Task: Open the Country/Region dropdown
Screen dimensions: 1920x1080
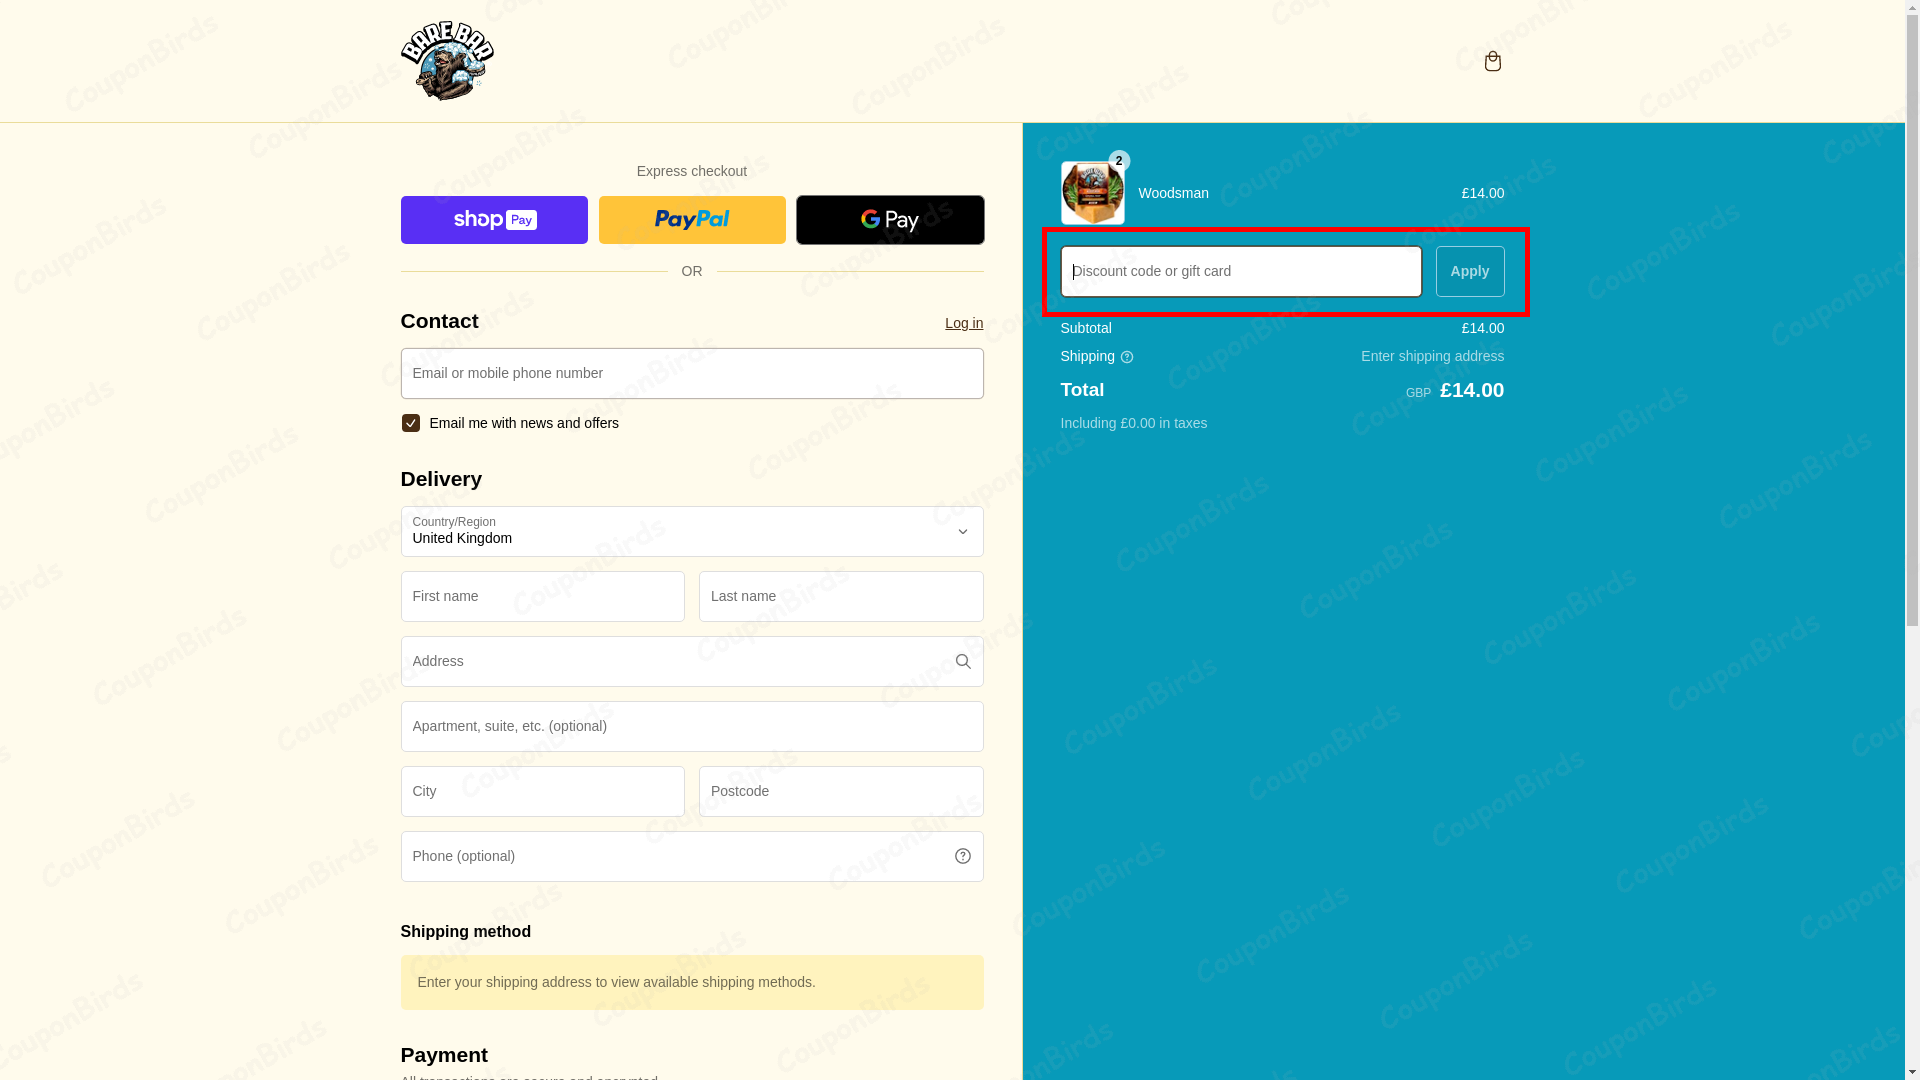Action: pos(692,531)
